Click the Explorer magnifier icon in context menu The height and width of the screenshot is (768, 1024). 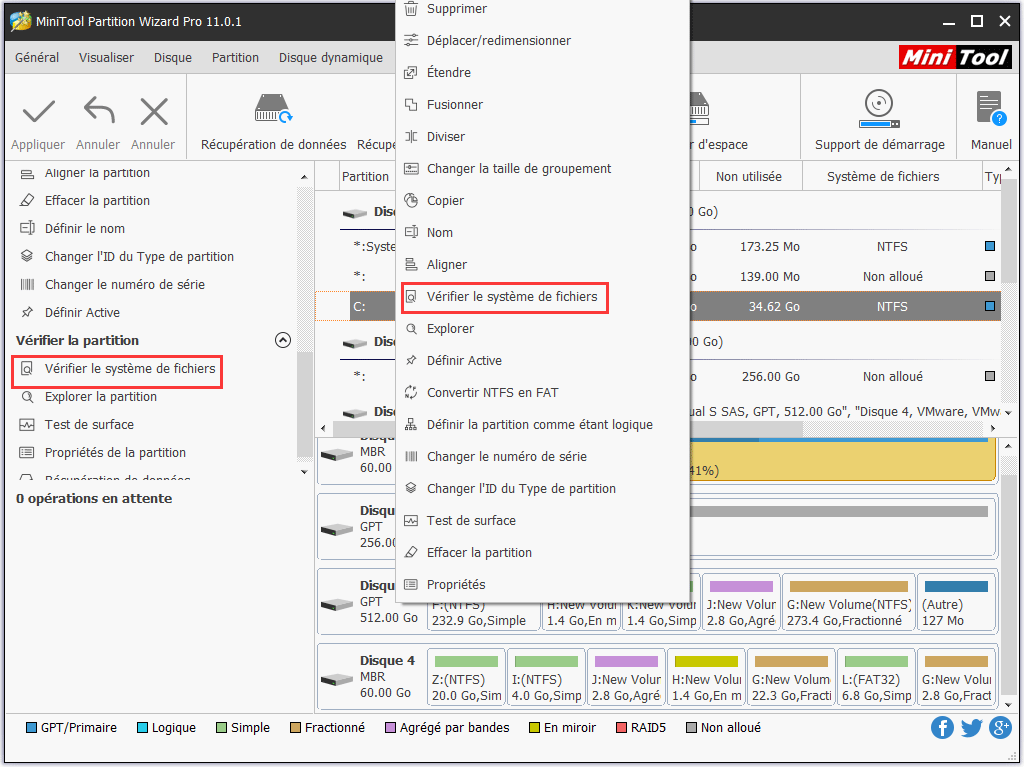[411, 328]
